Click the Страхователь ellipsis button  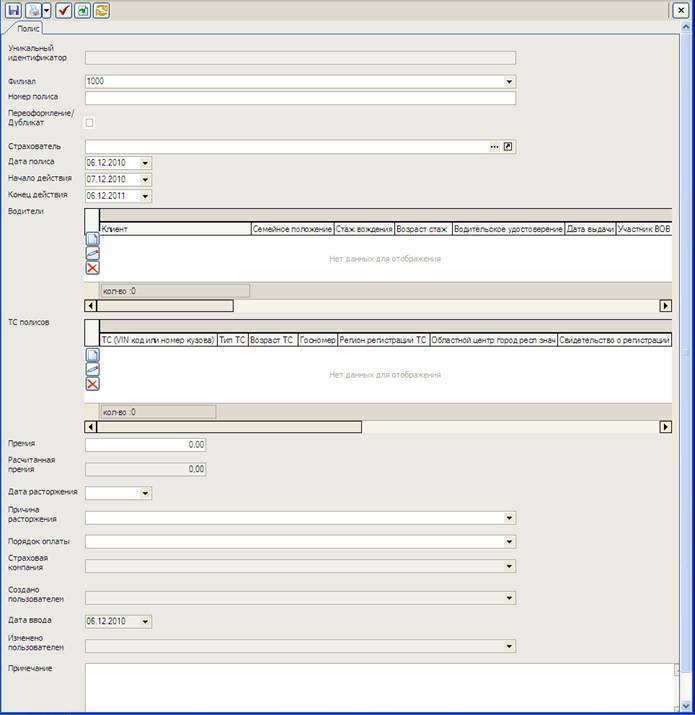494,147
